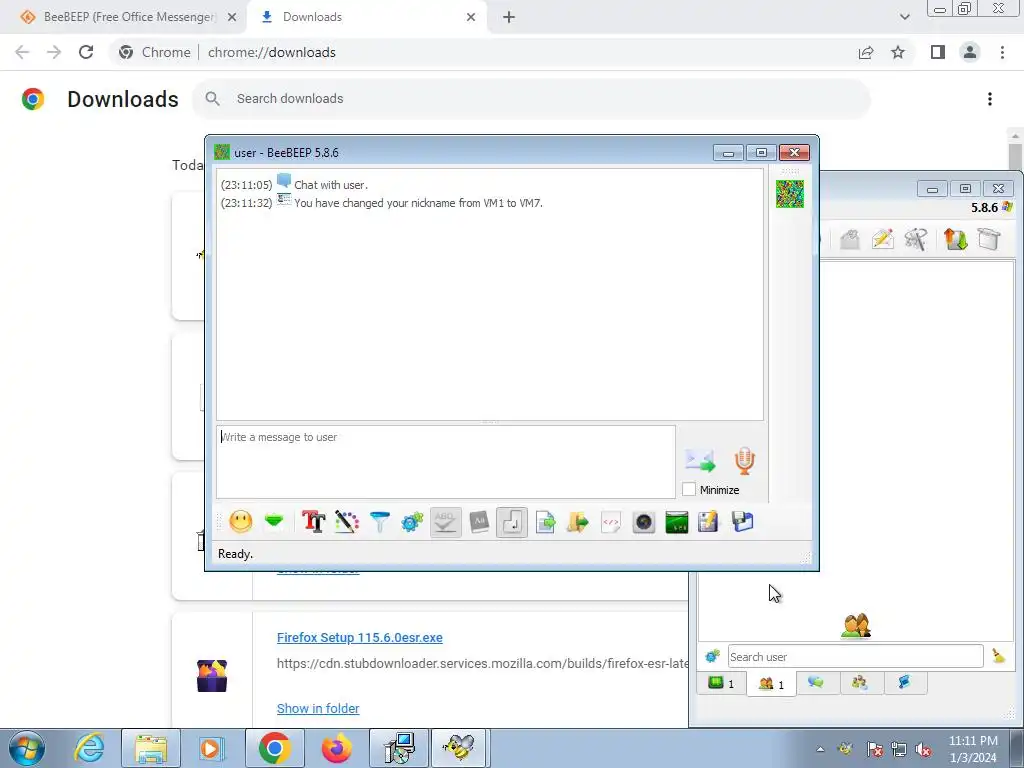This screenshot has height=768, width=1024.
Task: Click the envelope with pencil compose icon
Action: click(x=883, y=239)
